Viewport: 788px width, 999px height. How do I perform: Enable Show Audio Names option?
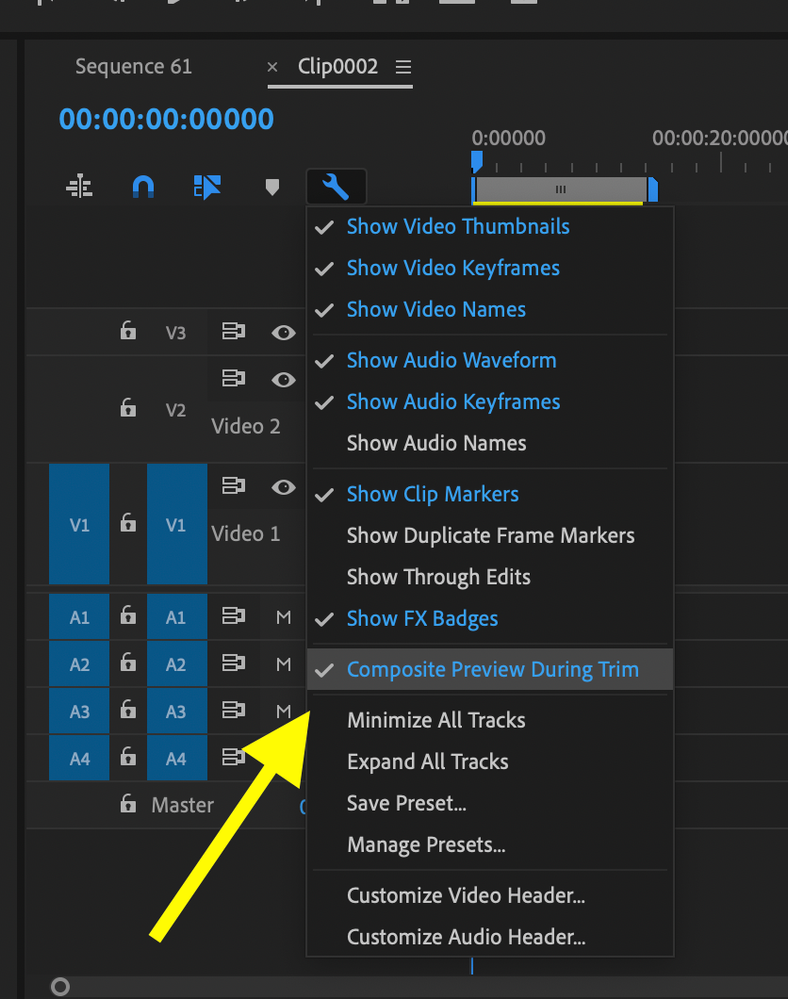click(x=436, y=443)
